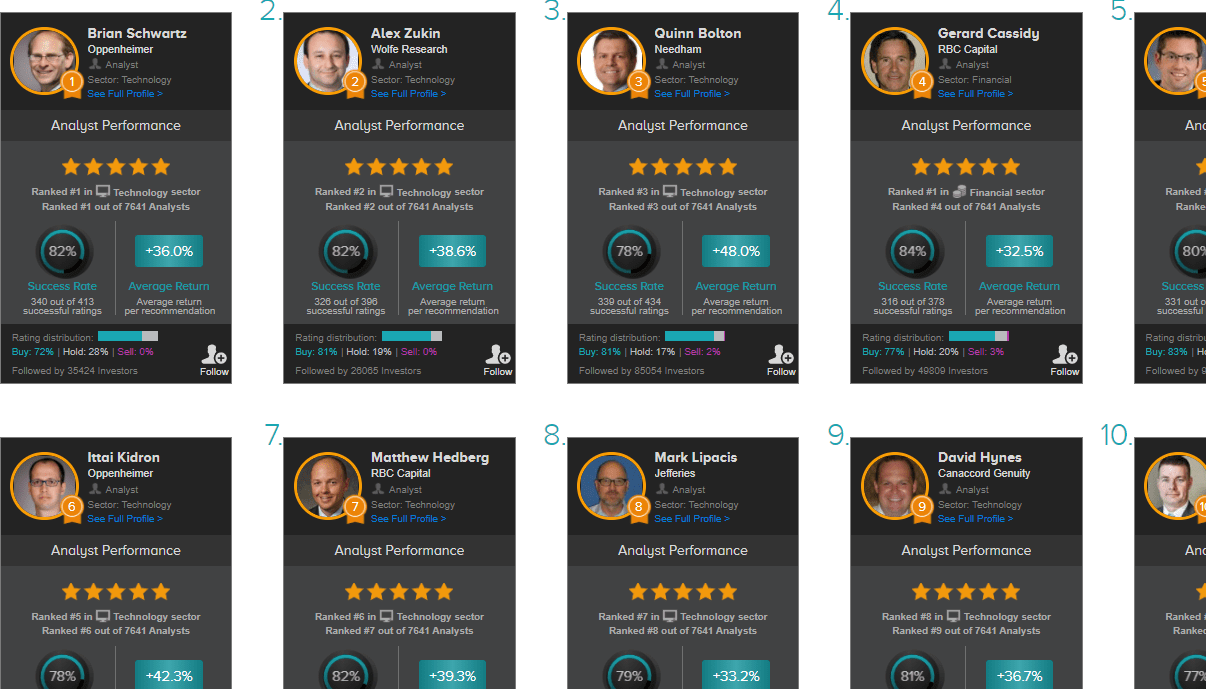This screenshot has width=1206, height=689.
Task: Follow analyst Brian Schwartz
Action: coord(214,360)
